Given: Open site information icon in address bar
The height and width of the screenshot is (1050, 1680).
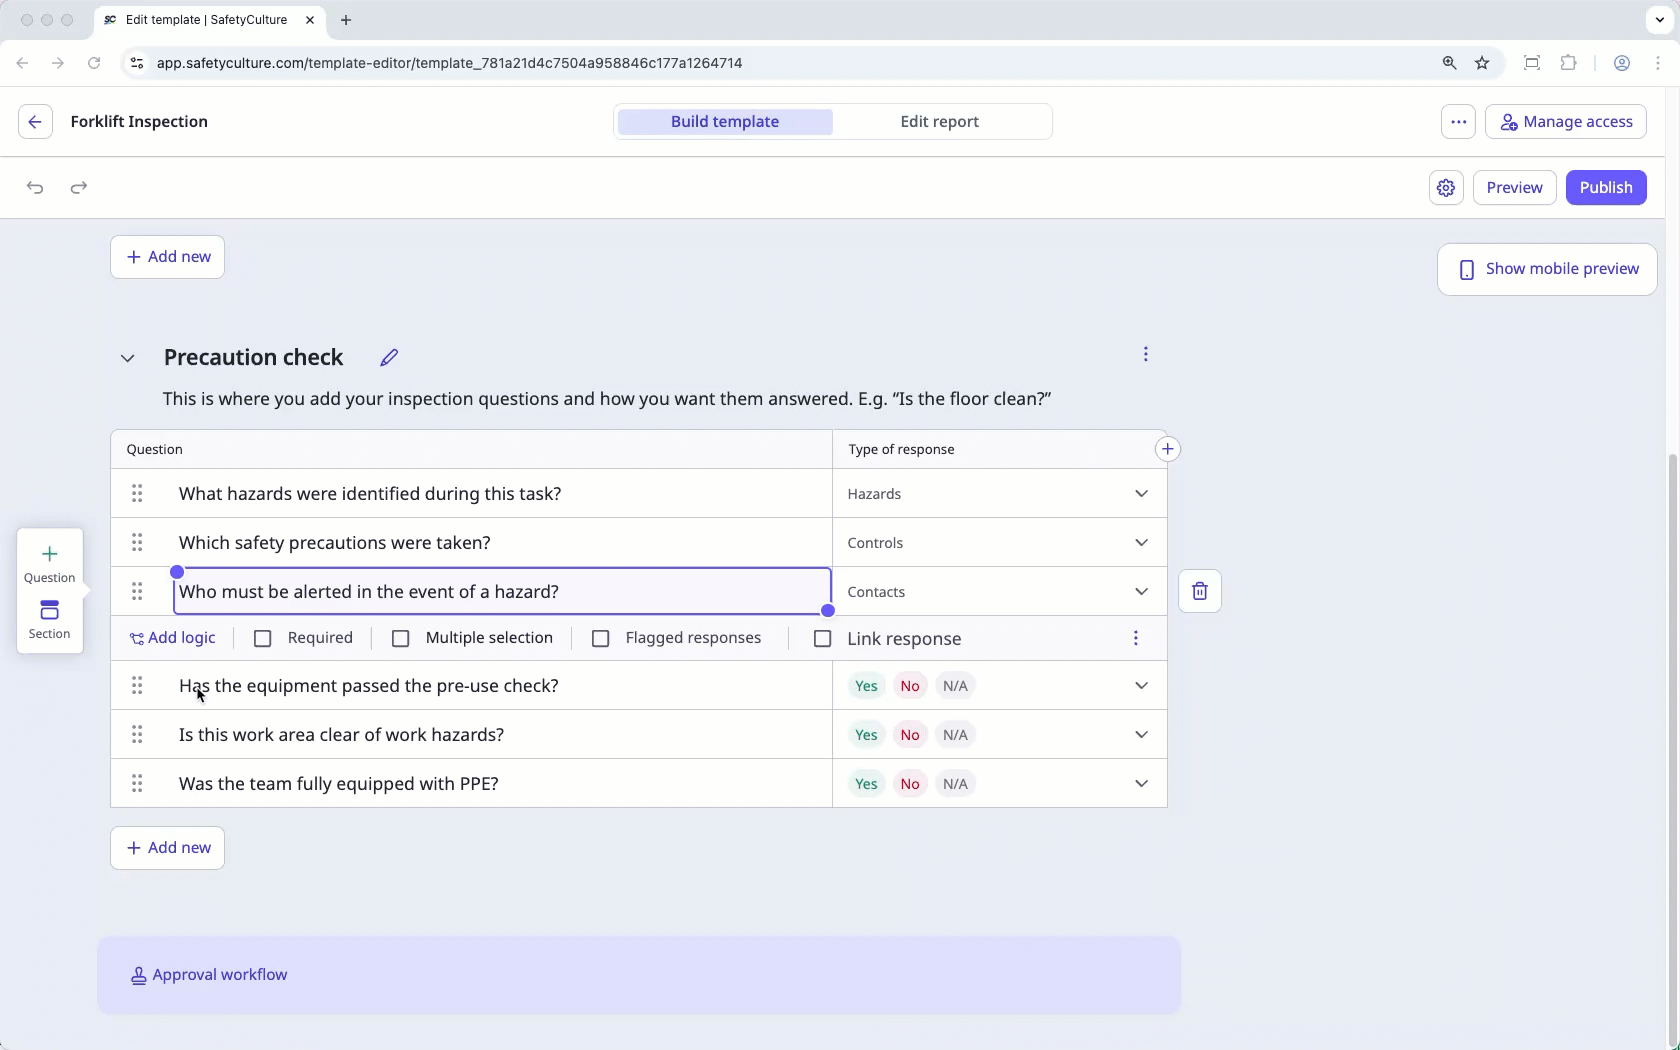Looking at the screenshot, I should point(137,63).
